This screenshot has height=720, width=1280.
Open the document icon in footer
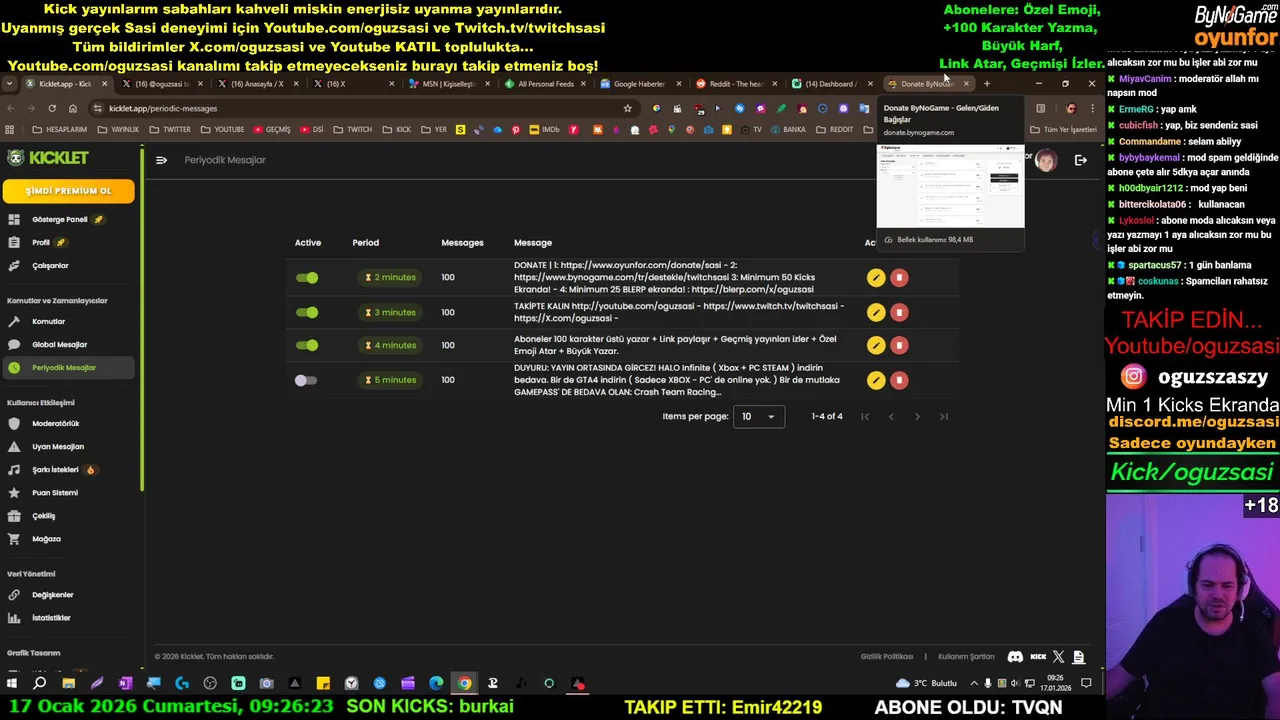point(1078,657)
